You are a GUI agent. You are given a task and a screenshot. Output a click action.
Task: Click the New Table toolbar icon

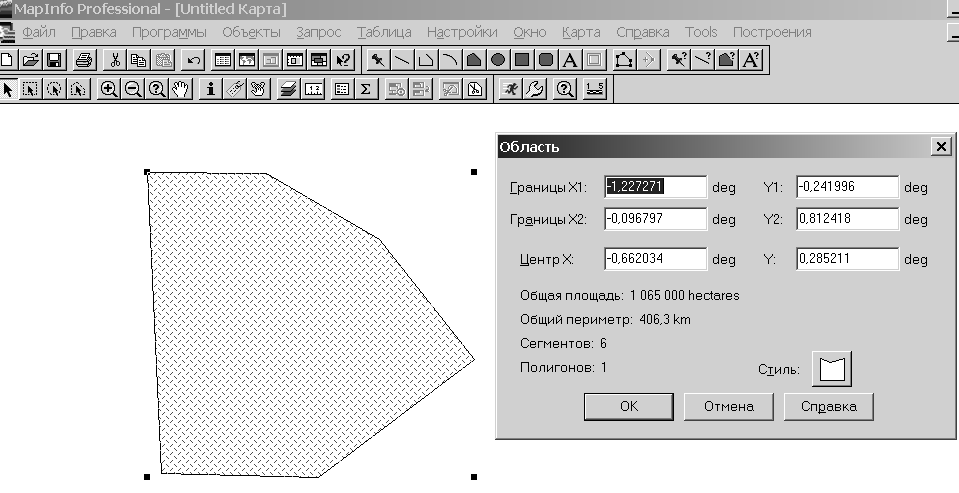click(7, 60)
